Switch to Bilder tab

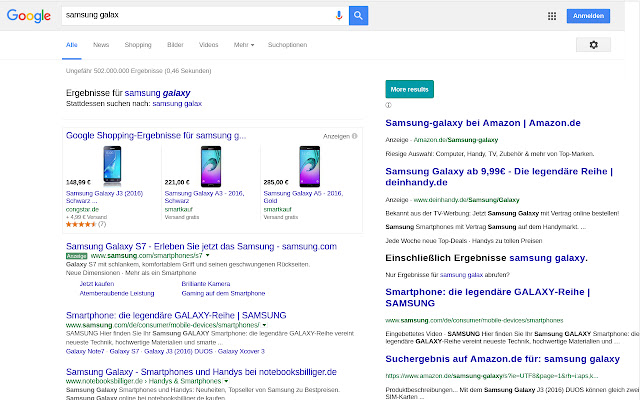pos(175,45)
